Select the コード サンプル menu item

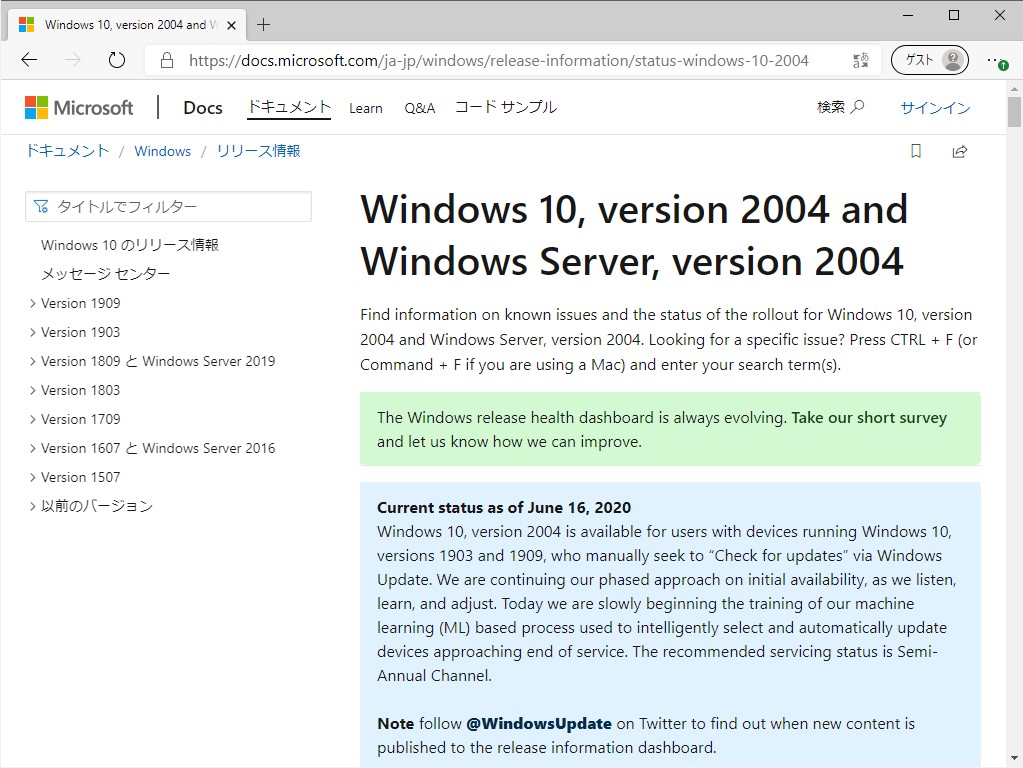[x=506, y=107]
